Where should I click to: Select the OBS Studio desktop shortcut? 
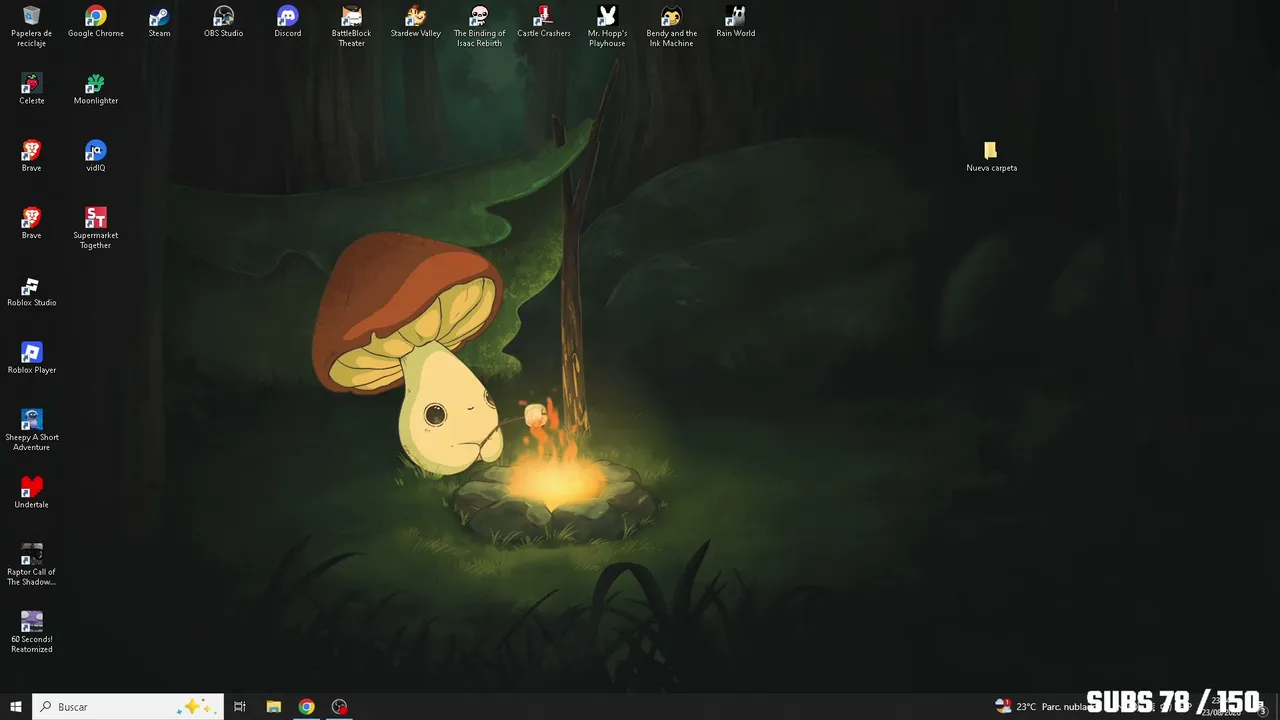tap(224, 21)
